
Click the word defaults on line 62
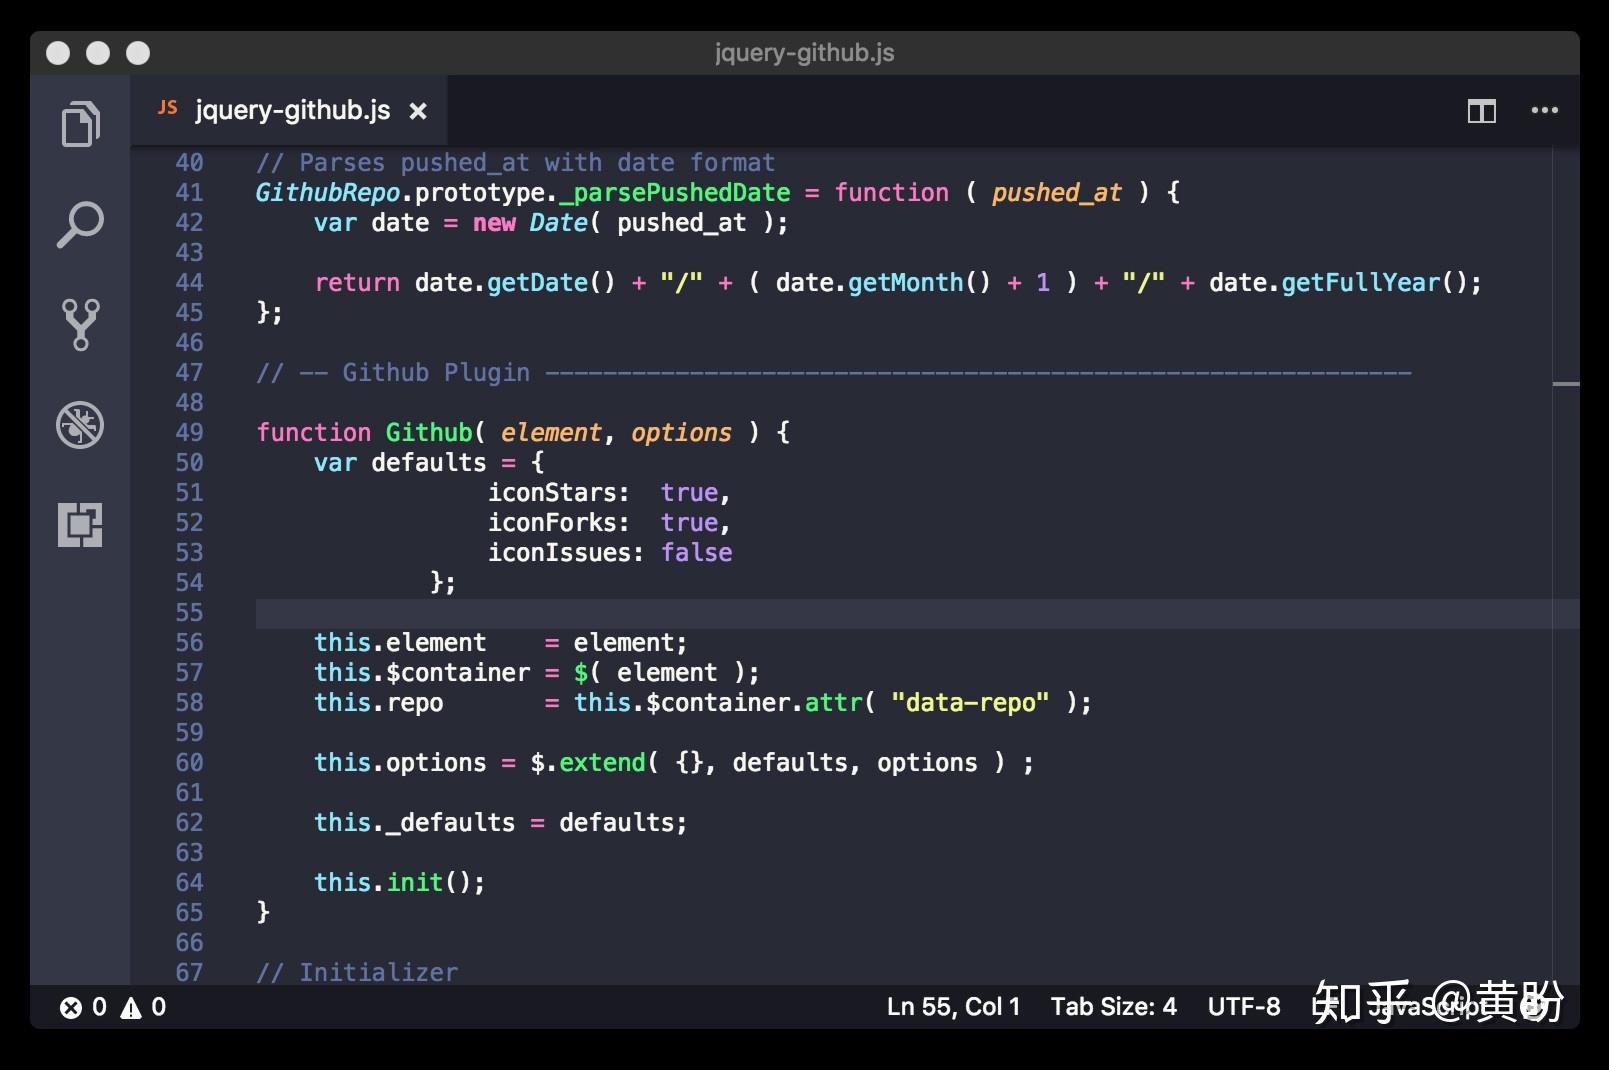[x=620, y=822]
